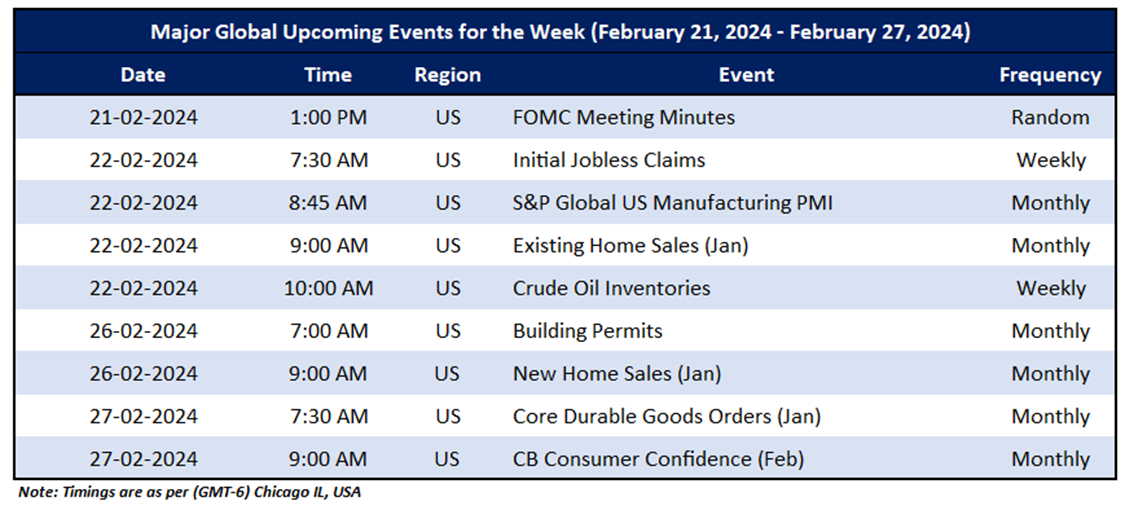Click the 10:00 AM time cell
The width and height of the screenshot is (1125, 510).
pos(328,288)
